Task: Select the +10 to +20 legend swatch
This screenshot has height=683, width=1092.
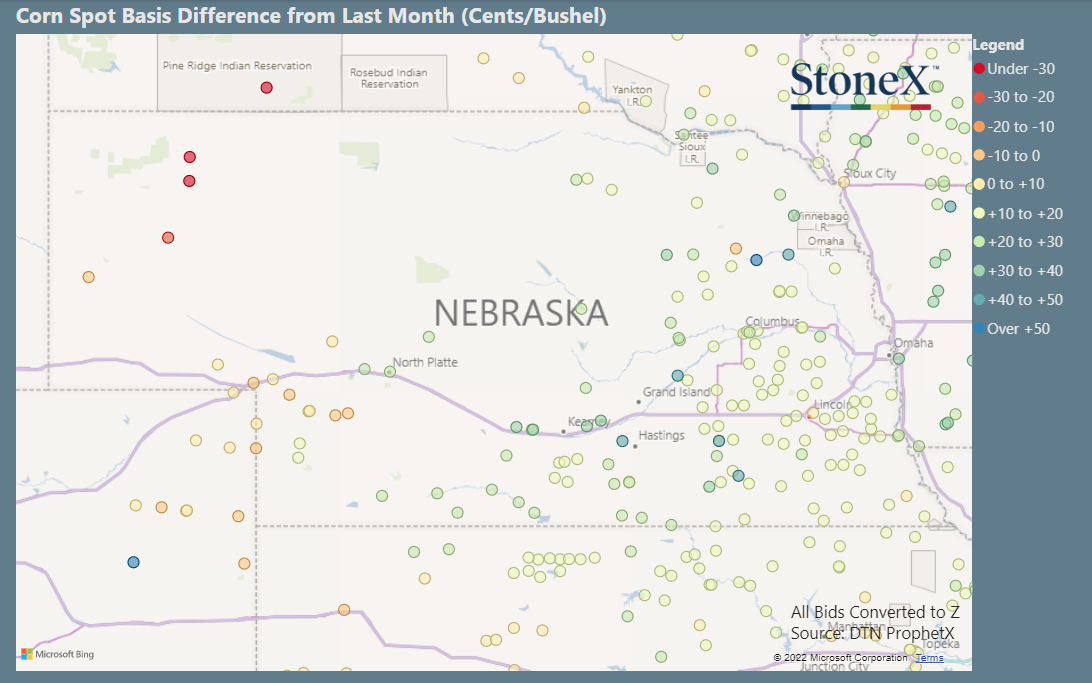Action: (979, 214)
